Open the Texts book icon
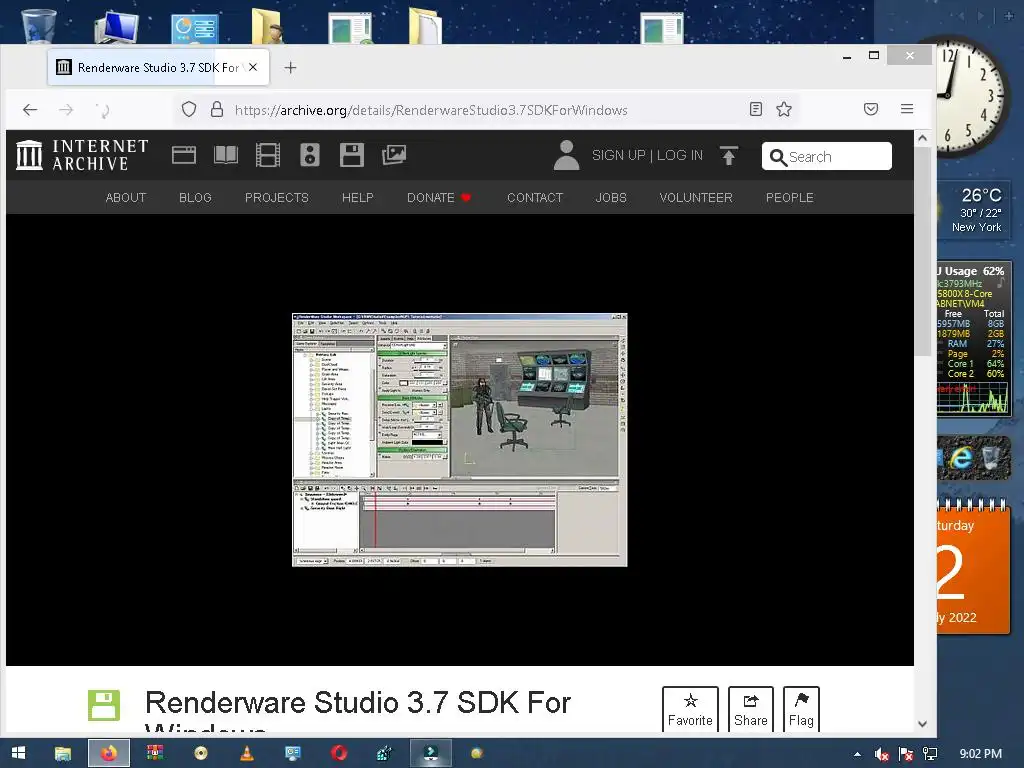1024x768 pixels. 226,155
